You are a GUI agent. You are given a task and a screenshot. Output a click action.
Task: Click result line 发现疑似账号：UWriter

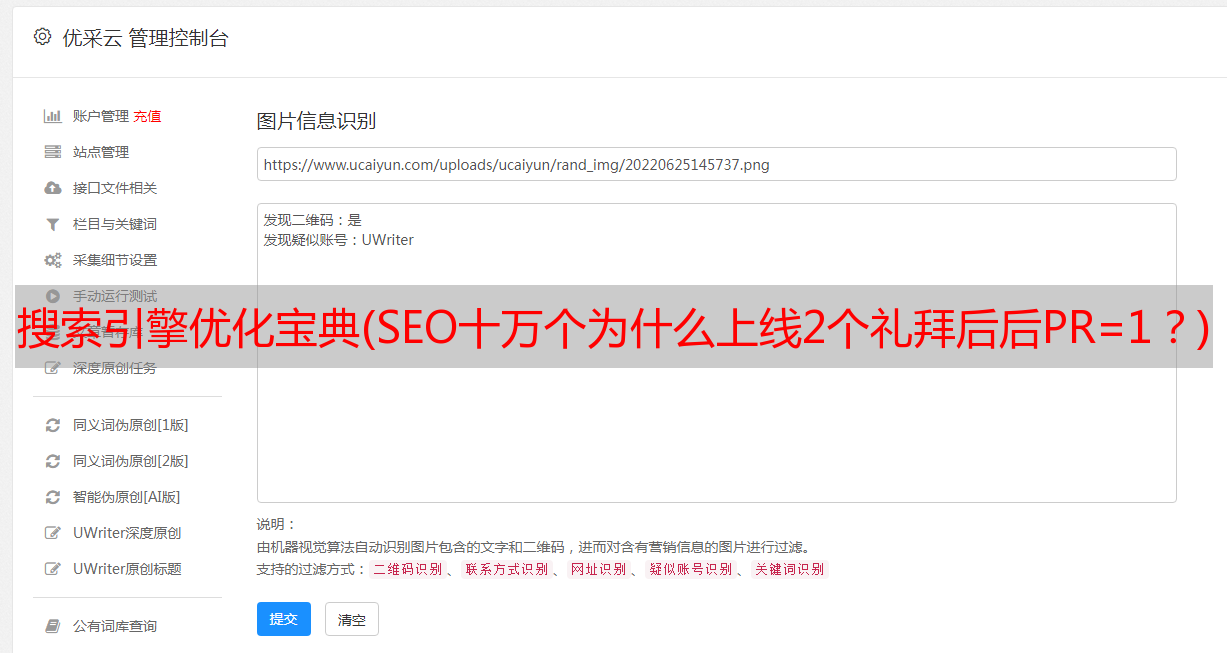(x=338, y=240)
